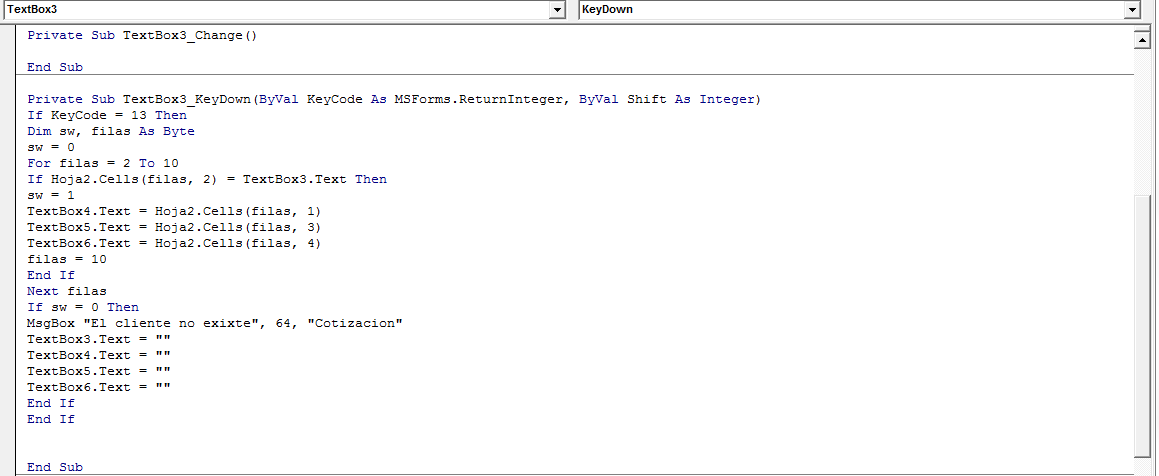
Task: Click the MsgBox 'El cliente no exixte' line
Action: click(x=215, y=323)
